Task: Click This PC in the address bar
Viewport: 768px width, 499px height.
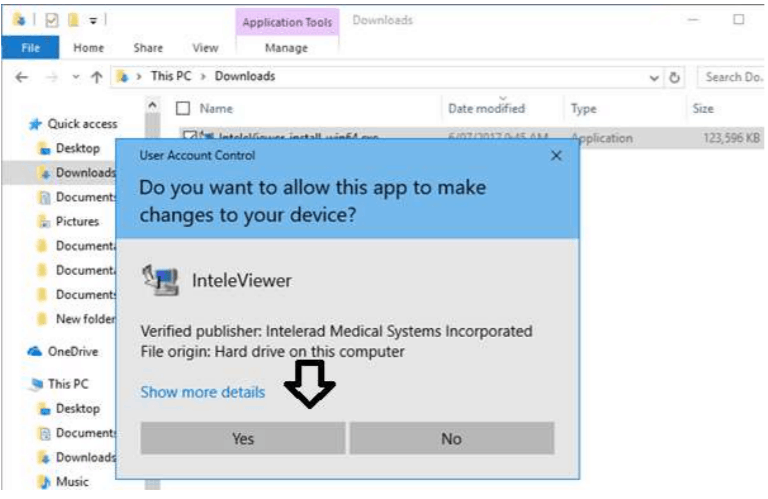Action: 171,76
